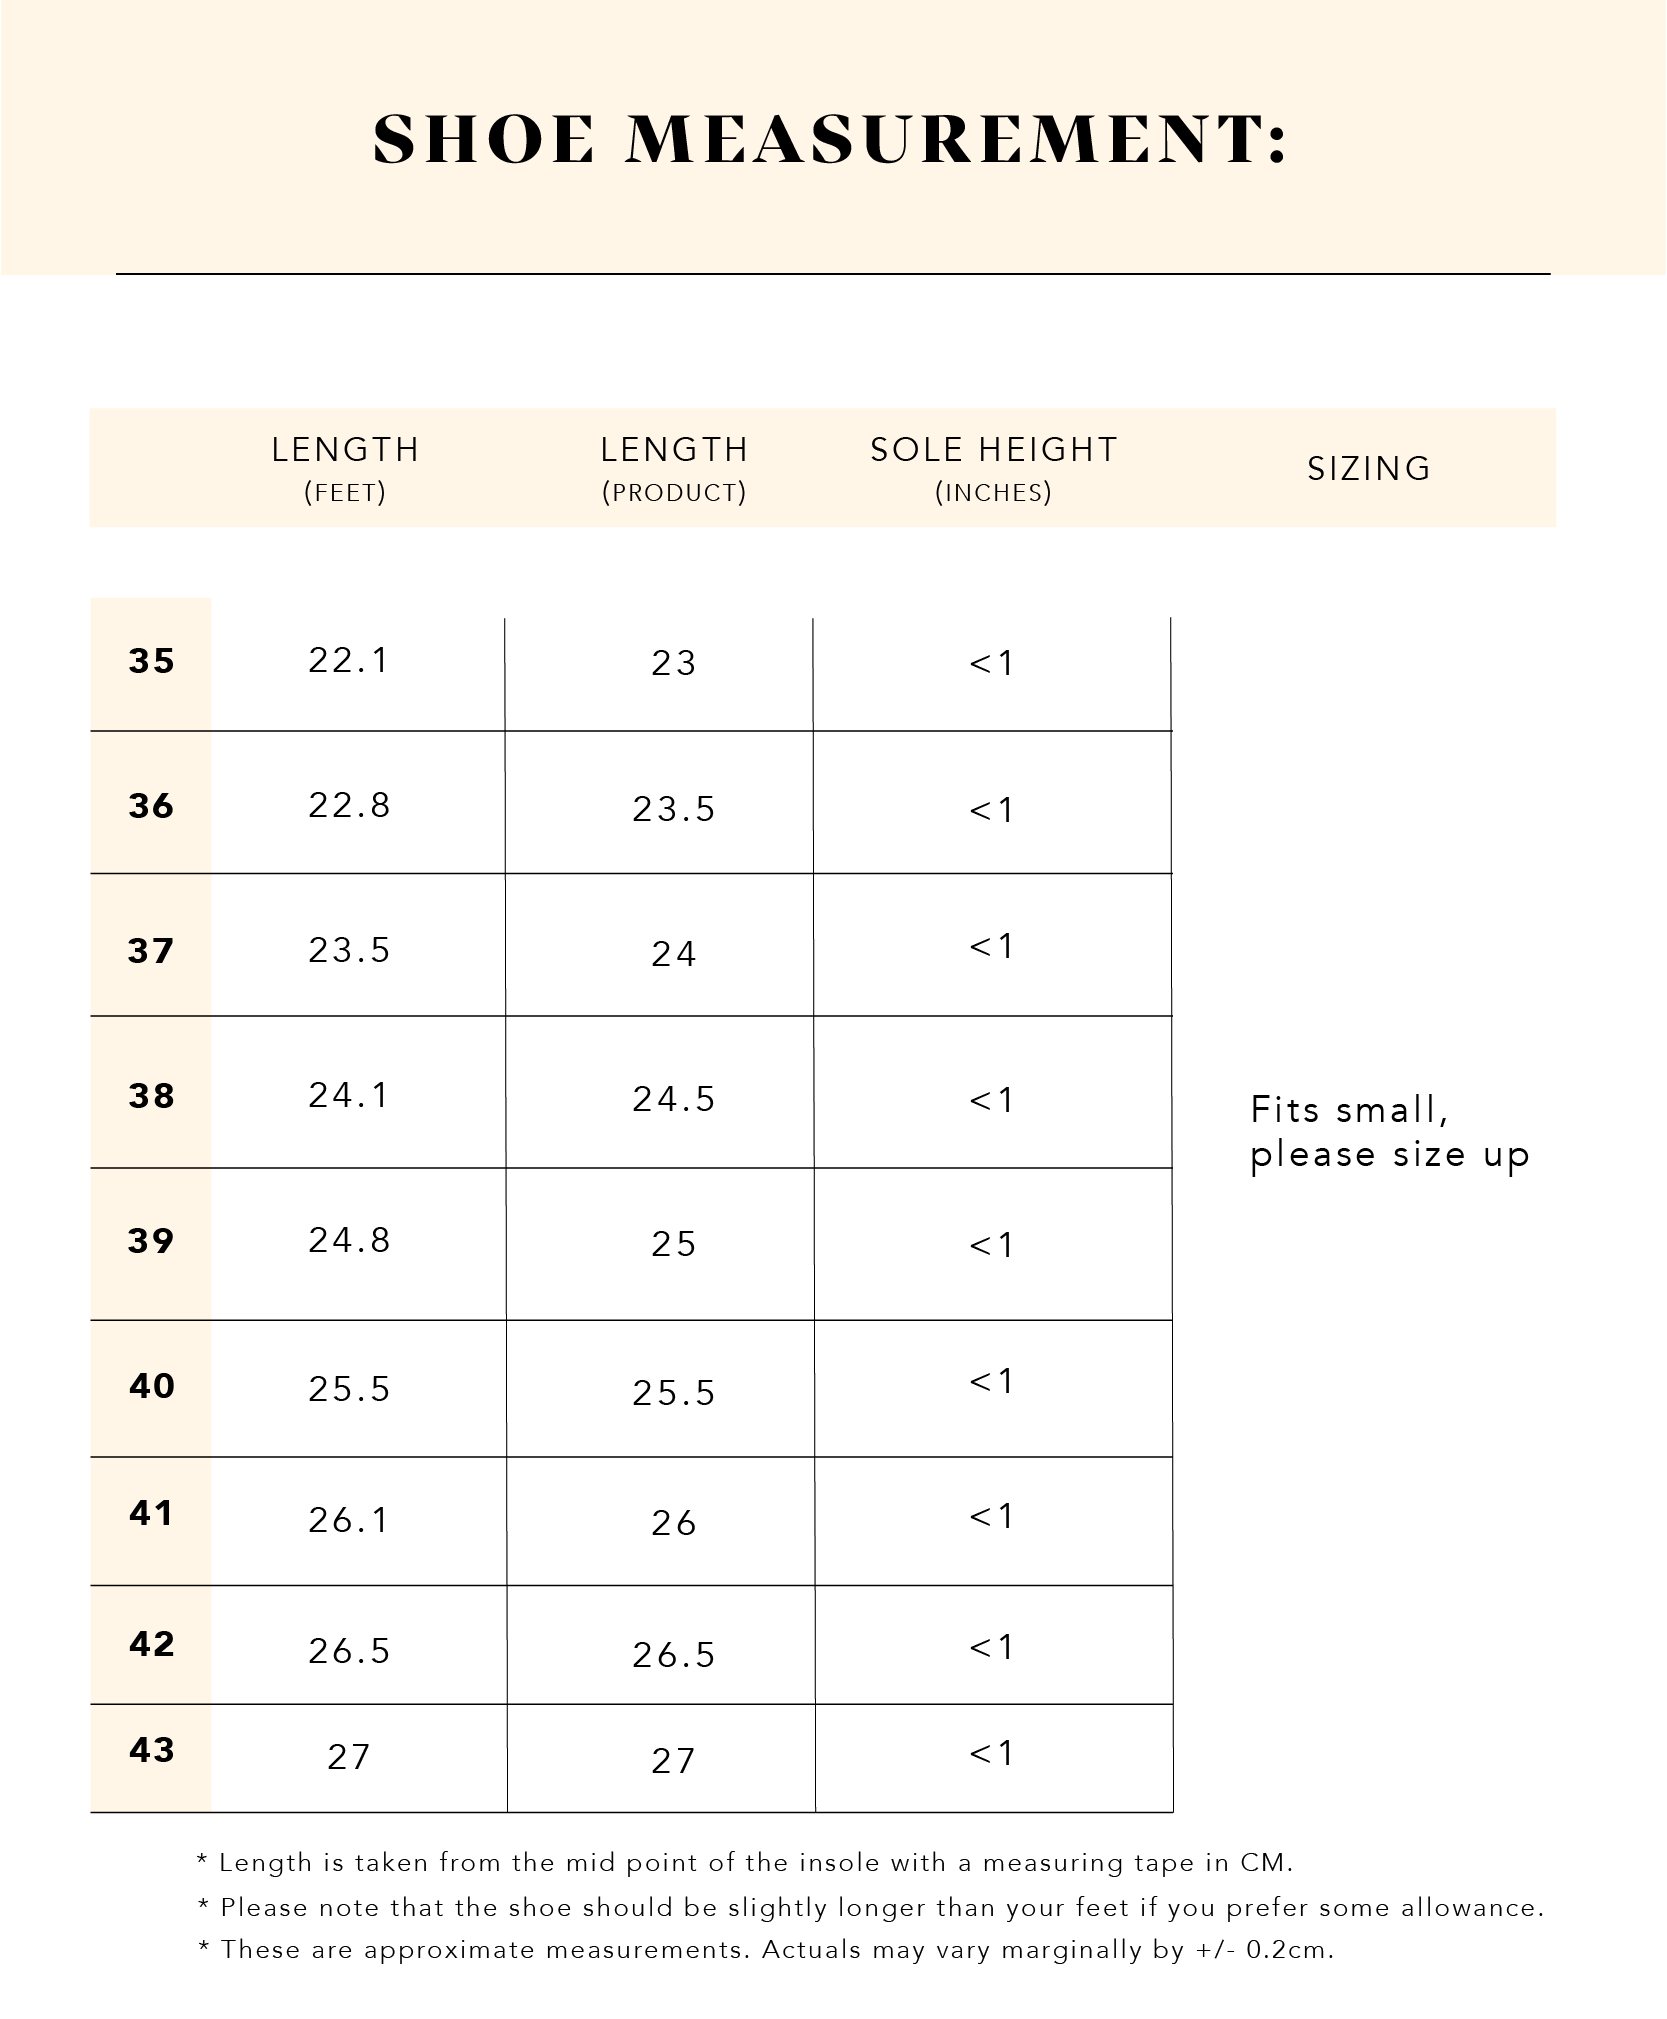Screen dimensions: 1667x2019
Task: Click product length 24 for size 37
Action: (x=673, y=954)
